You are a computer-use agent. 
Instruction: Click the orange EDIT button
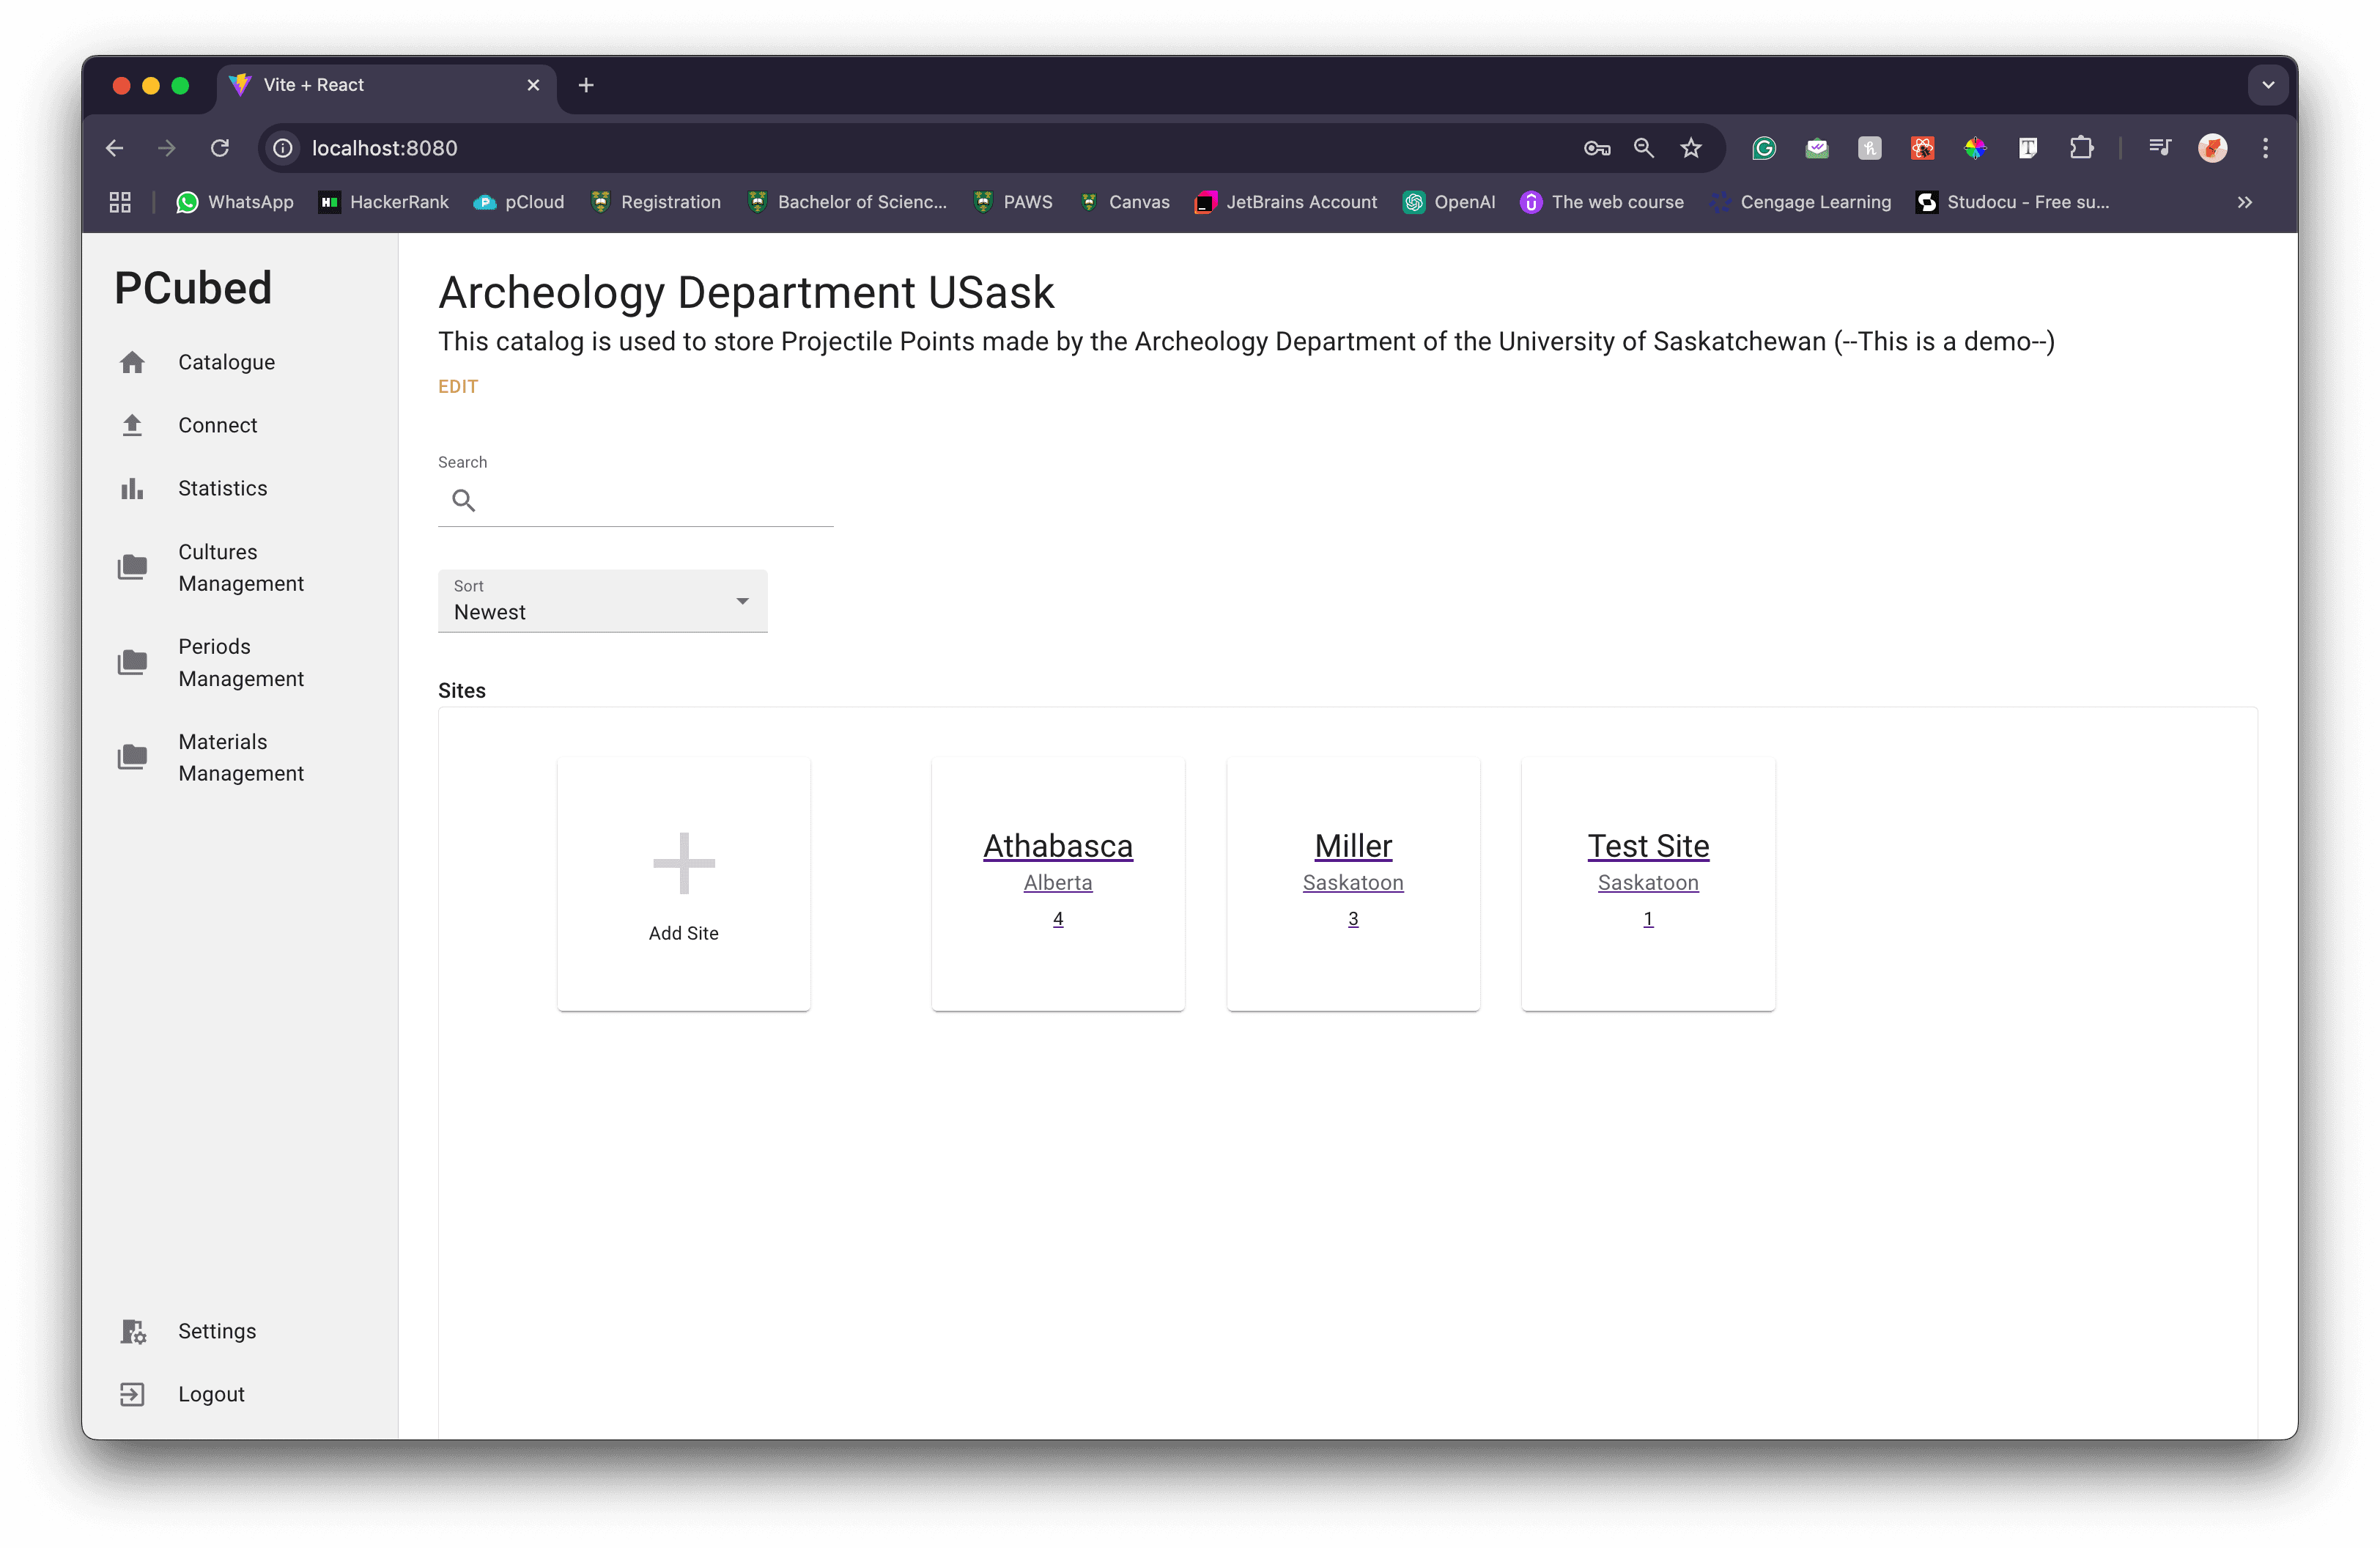(458, 387)
